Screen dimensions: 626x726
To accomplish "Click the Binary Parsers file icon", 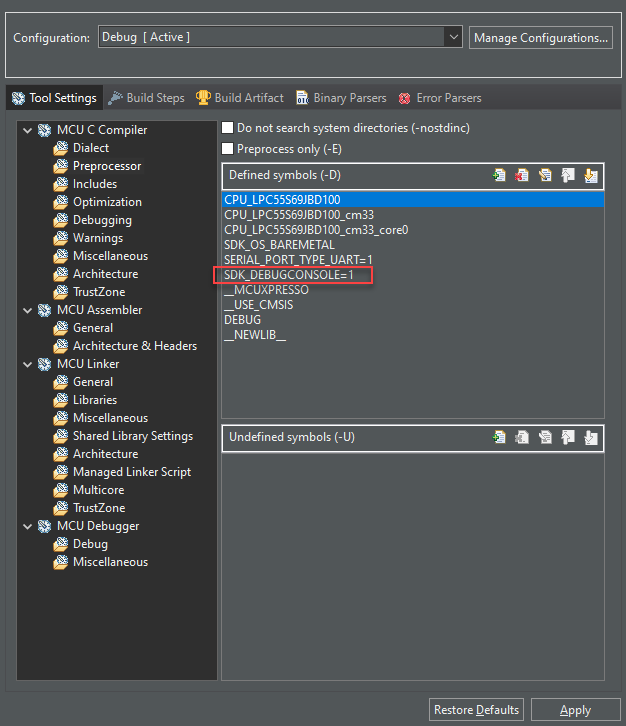I will click(302, 98).
